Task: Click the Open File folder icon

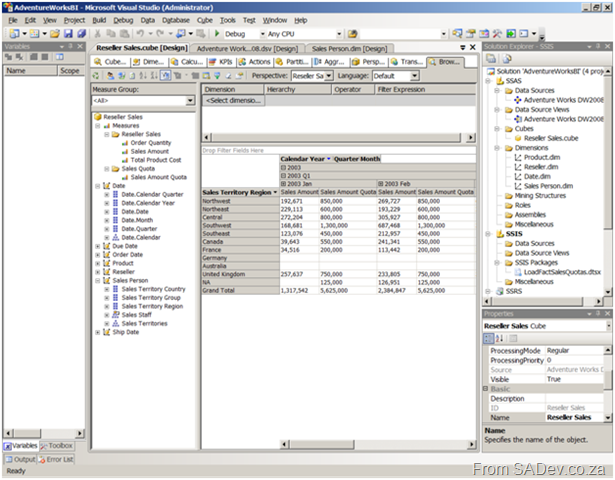Action: (55, 34)
